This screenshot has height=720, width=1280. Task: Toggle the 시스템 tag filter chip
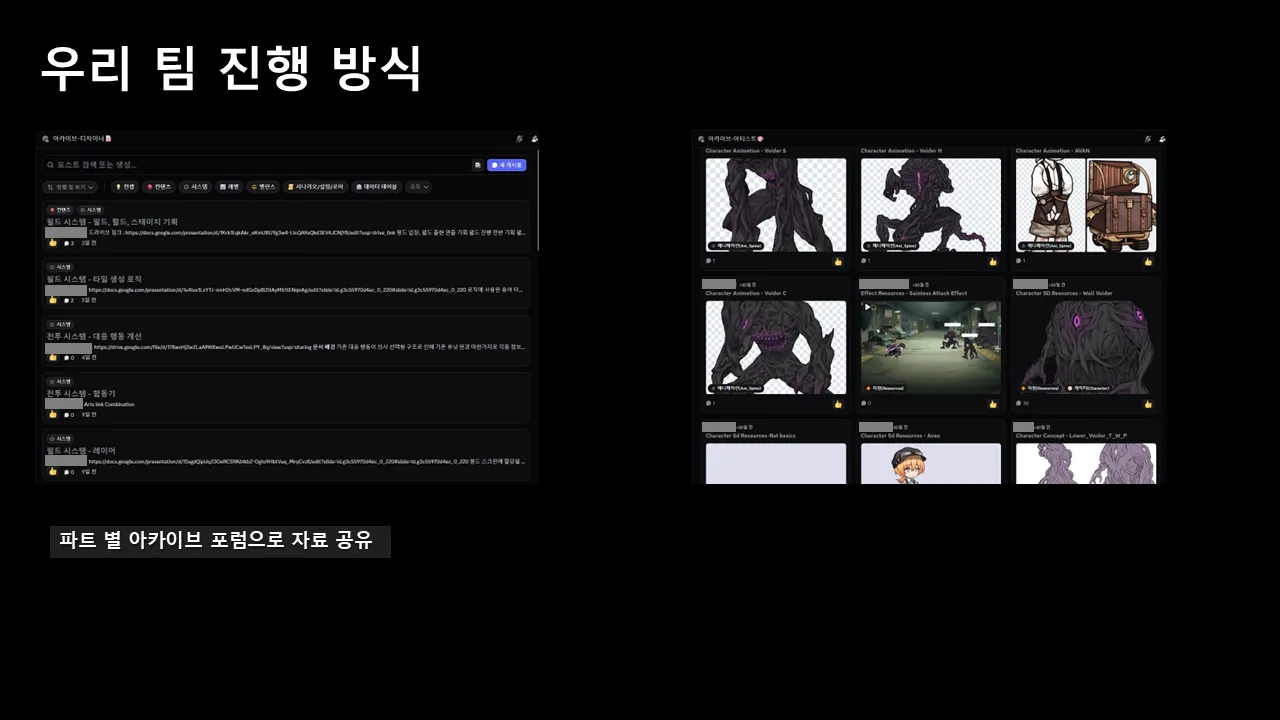[196, 187]
